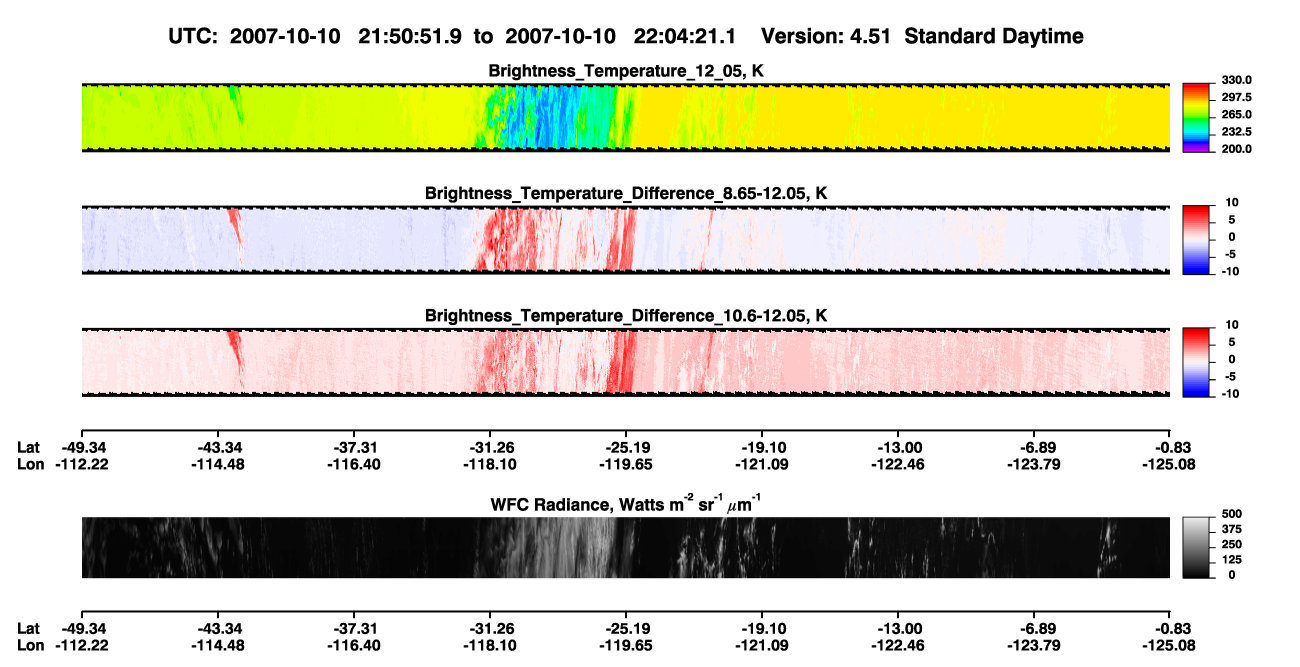The height and width of the screenshot is (667, 1300).
Task: Click the 330.0 colorbar tick label
Action: (1236, 80)
